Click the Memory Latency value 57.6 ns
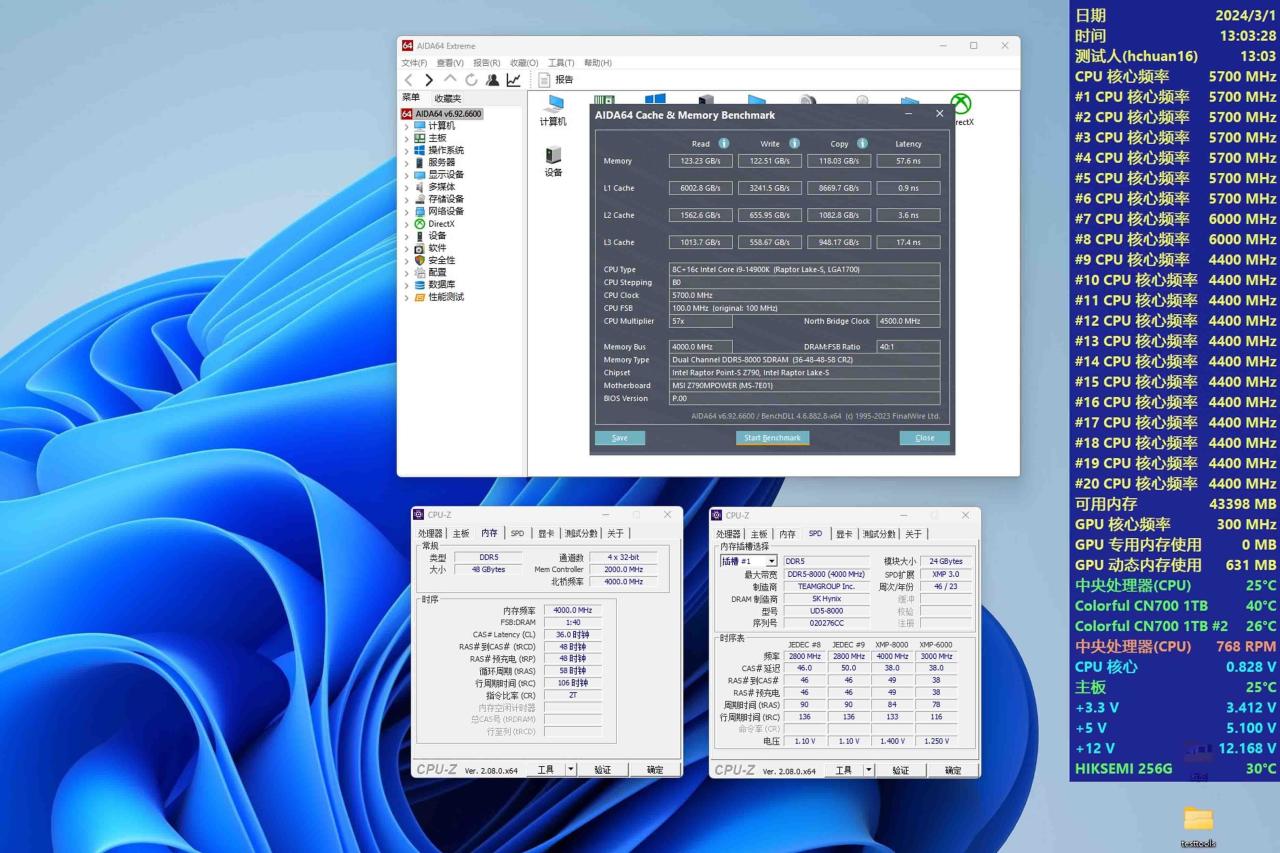The image size is (1280, 853). click(908, 161)
